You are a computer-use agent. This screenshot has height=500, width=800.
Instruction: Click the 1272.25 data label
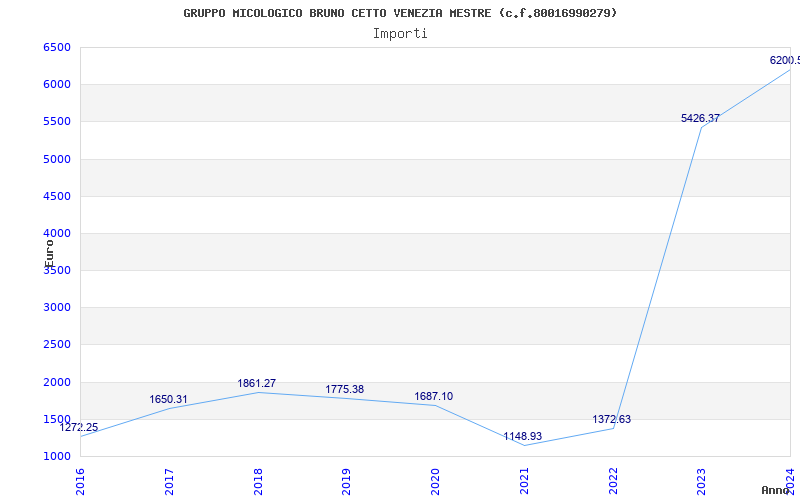pos(79,428)
